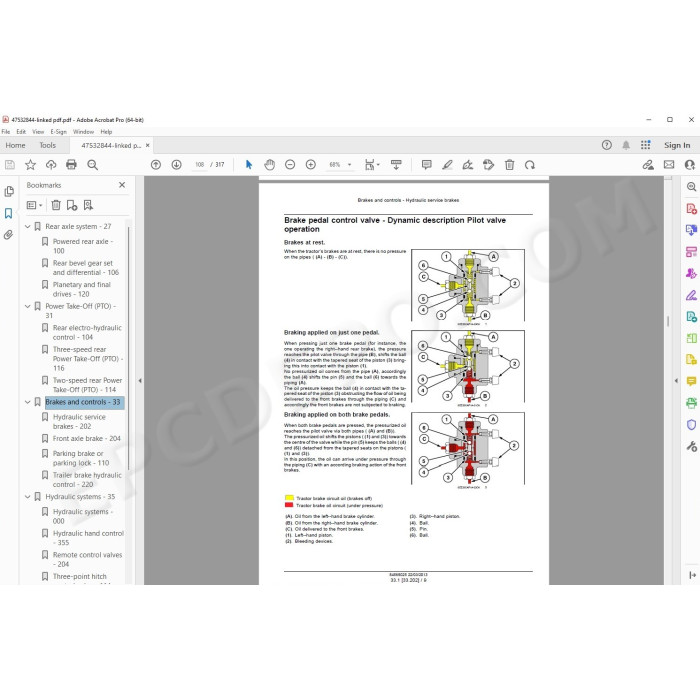This screenshot has width=700, height=700.
Task: Open the attachments paperclip panel
Action: click(x=9, y=235)
